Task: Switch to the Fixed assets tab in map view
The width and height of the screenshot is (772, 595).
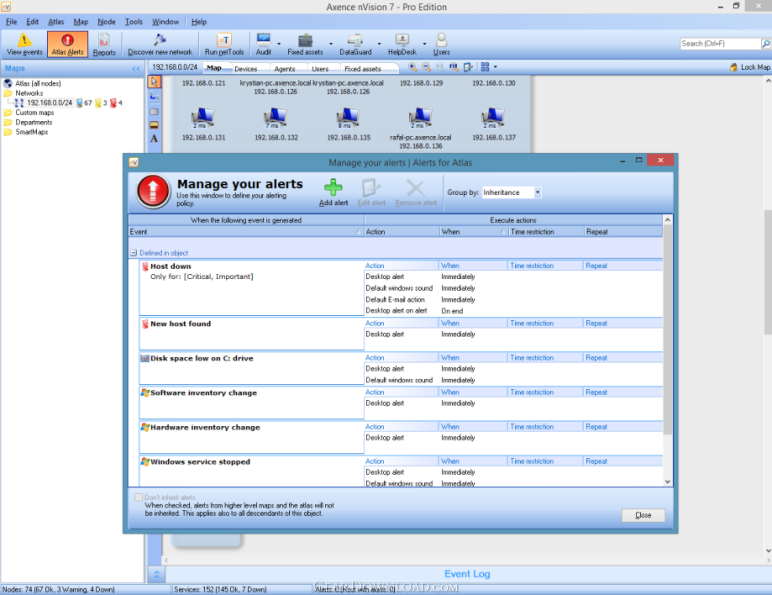Action: [363, 69]
